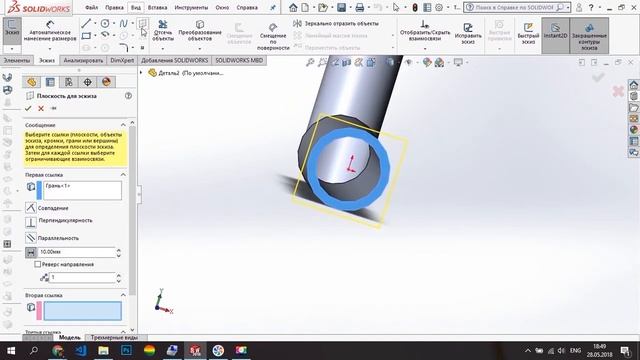
Task: Click Отобразить/Скрыть взаимосвязи tool
Action: pyautogui.click(x=425, y=31)
